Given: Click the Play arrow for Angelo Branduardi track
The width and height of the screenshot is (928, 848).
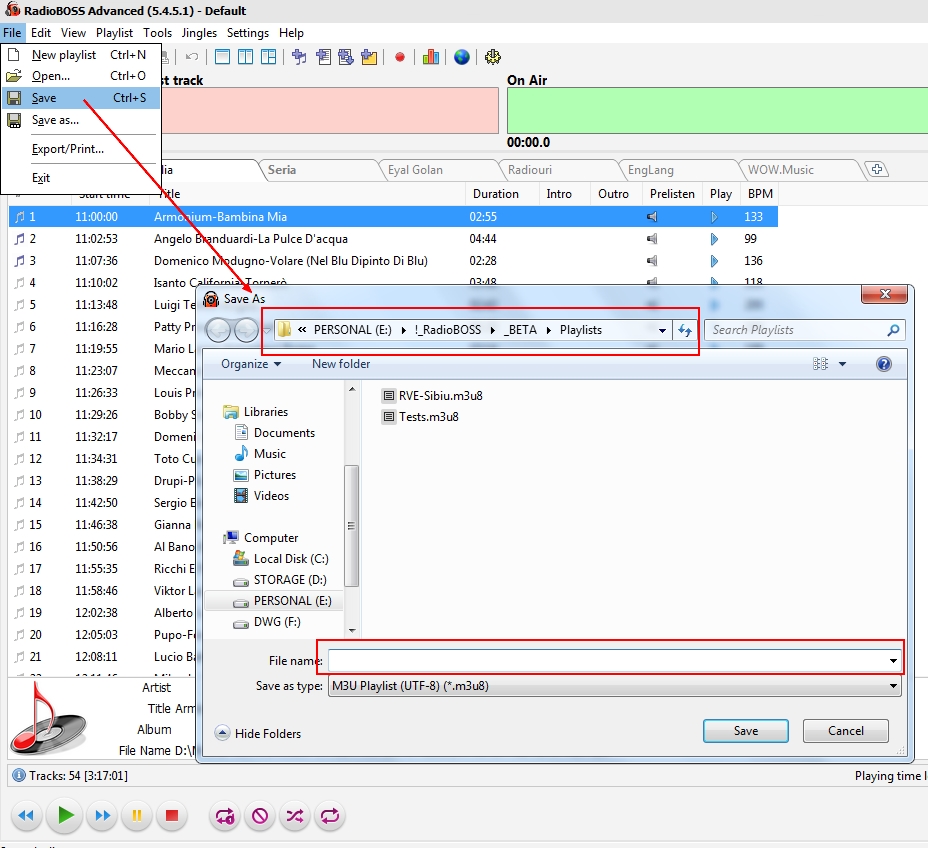Looking at the screenshot, I should pos(714,238).
